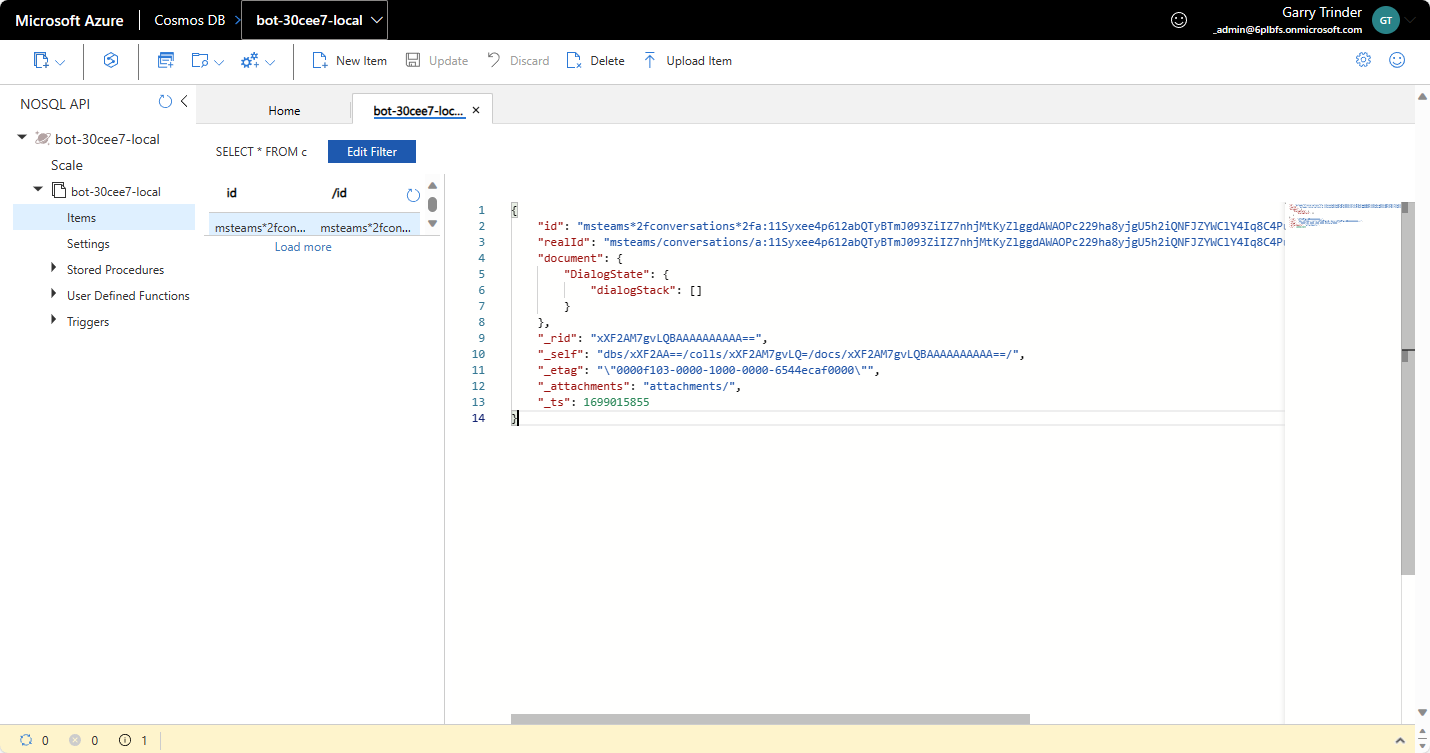Click the error count icon in status bar

[75, 740]
